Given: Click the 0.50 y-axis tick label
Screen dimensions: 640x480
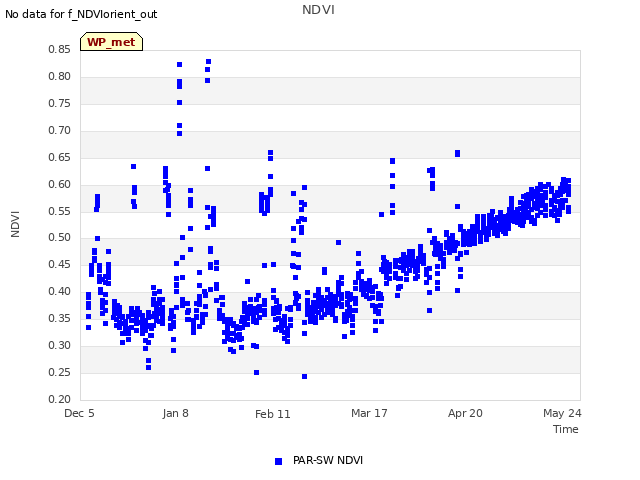Looking at the screenshot, I should [x=59, y=237].
